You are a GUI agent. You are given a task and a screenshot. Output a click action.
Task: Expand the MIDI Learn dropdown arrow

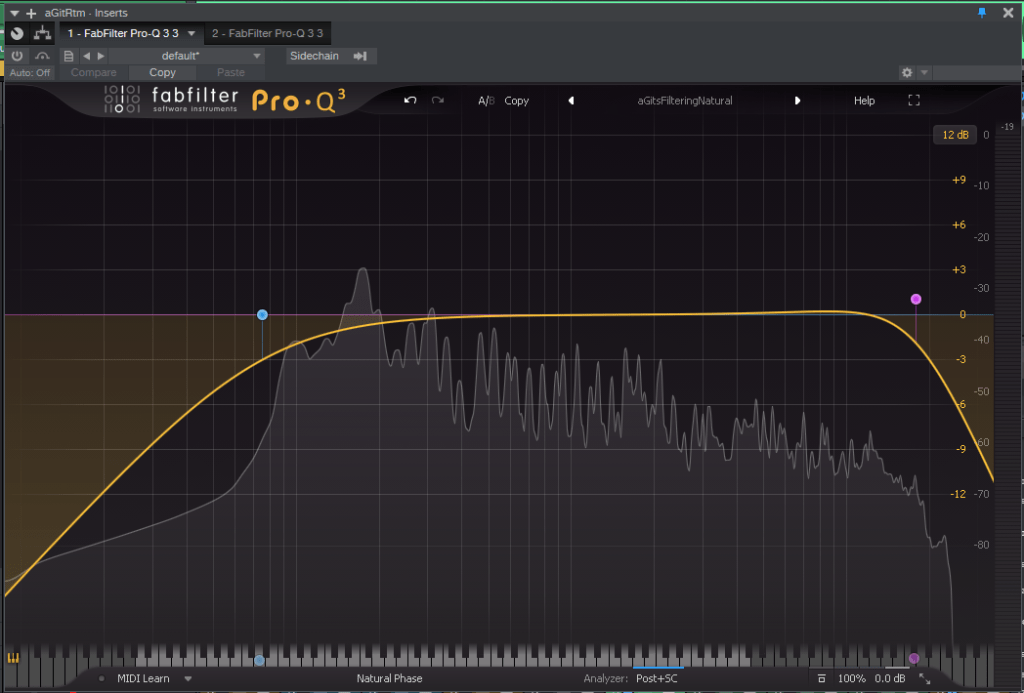pos(187,679)
